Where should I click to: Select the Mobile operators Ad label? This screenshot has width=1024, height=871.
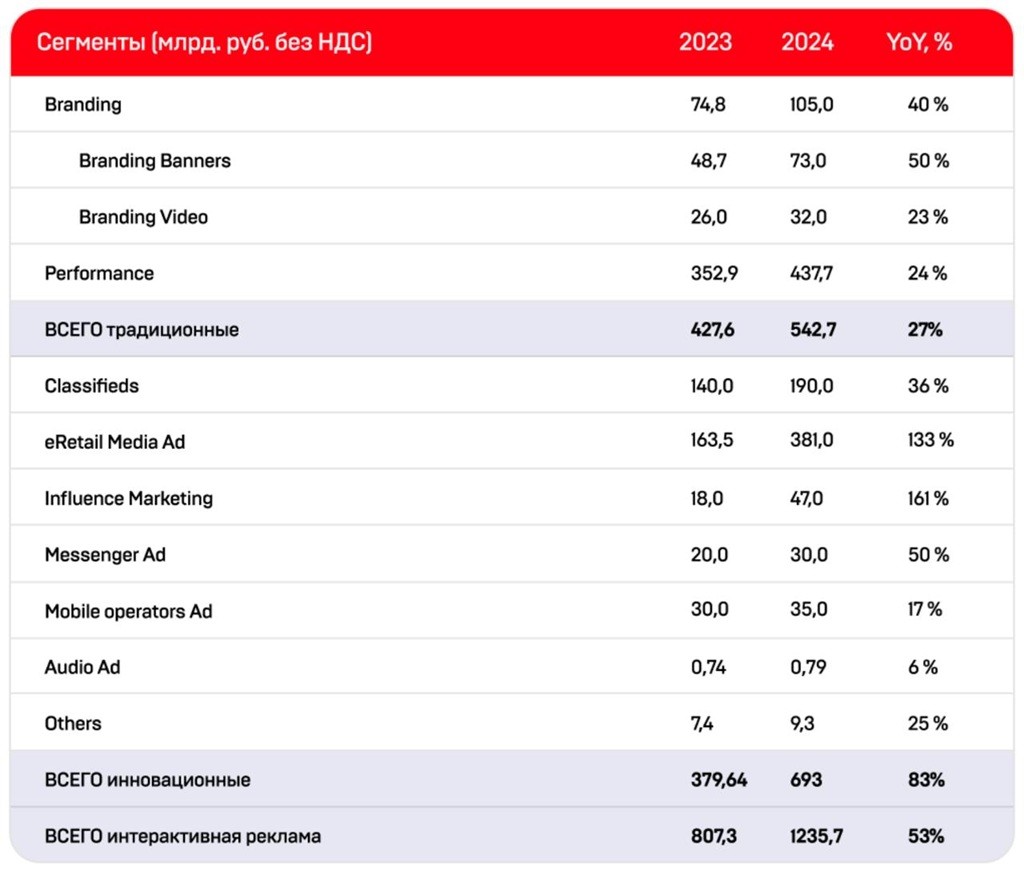[x=129, y=611]
